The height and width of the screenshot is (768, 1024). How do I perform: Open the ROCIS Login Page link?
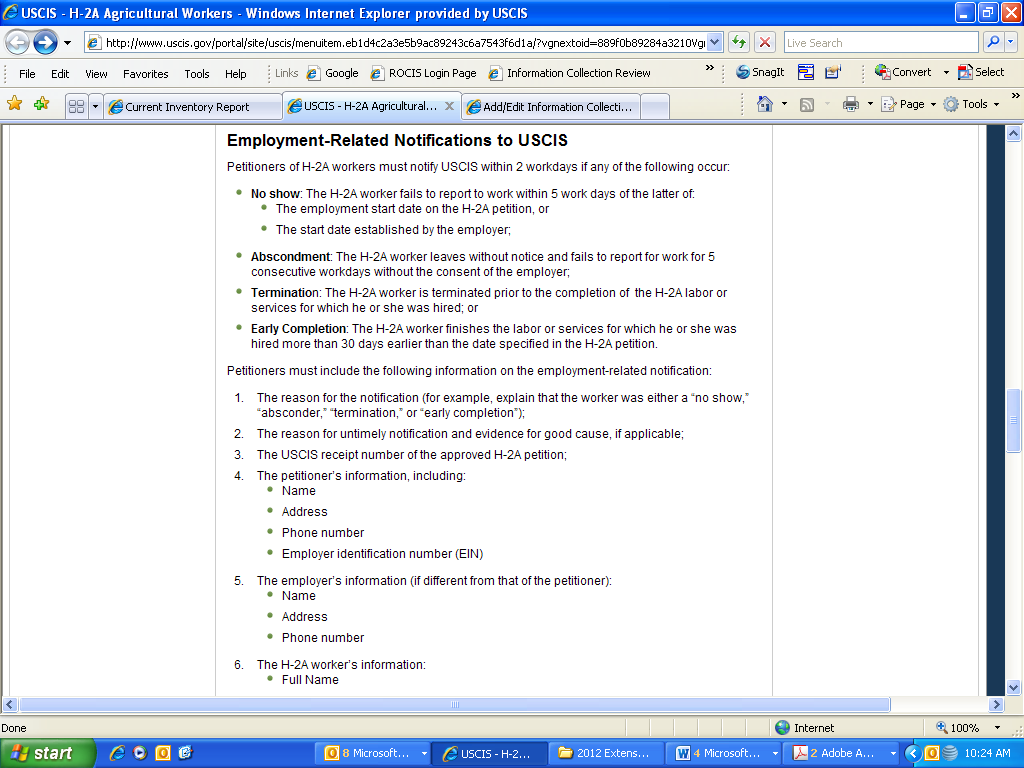[424, 73]
